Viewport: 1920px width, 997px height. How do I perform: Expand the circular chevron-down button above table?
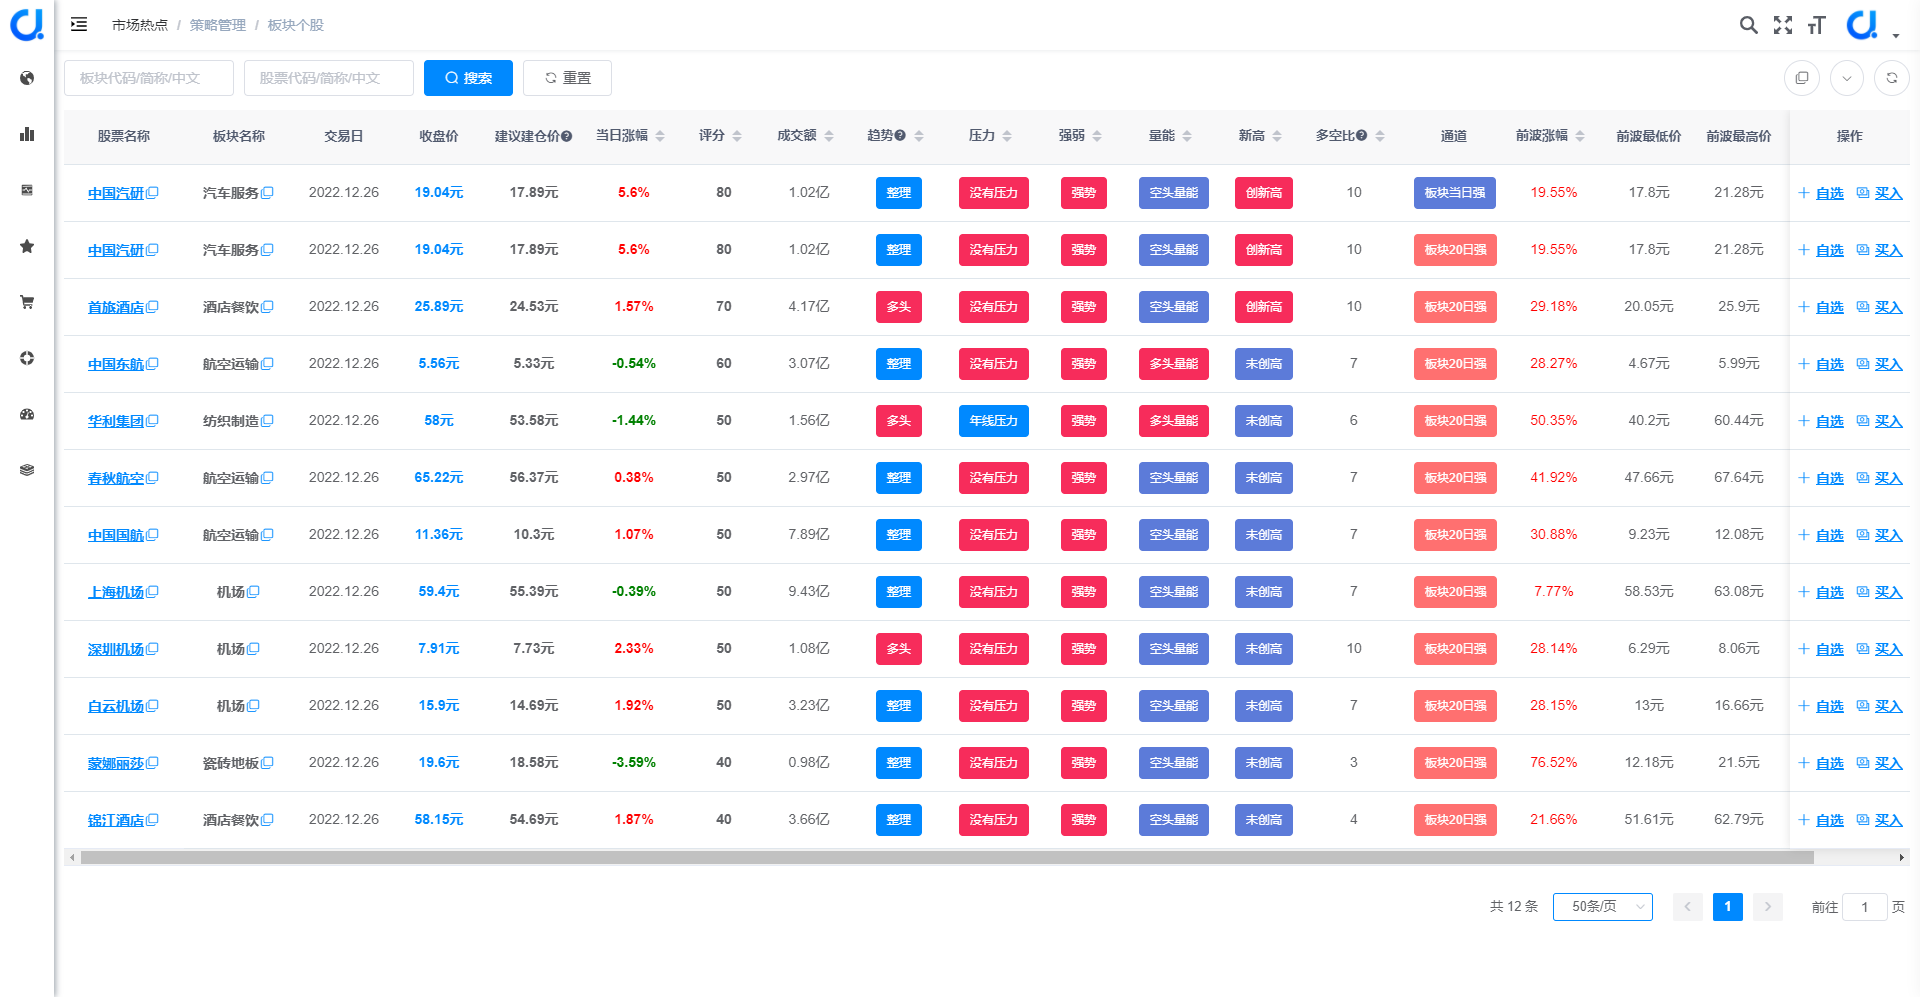[x=1847, y=78]
